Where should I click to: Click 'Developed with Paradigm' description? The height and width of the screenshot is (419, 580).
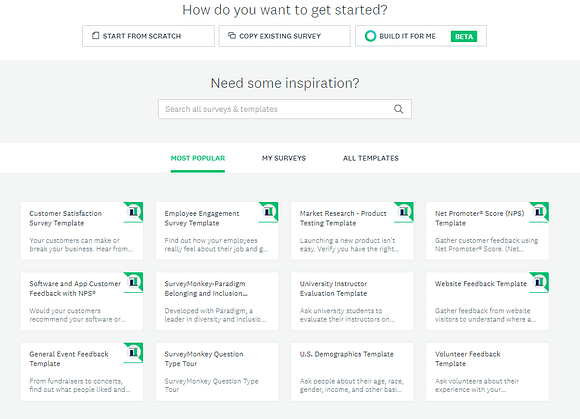tap(215, 315)
